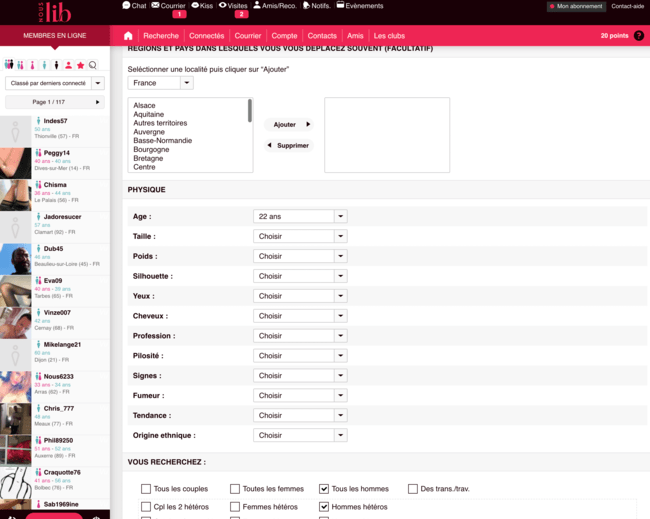Check Femmes hétéros checkbox
Image resolution: width=650 pixels, height=519 pixels.
tap(235, 507)
